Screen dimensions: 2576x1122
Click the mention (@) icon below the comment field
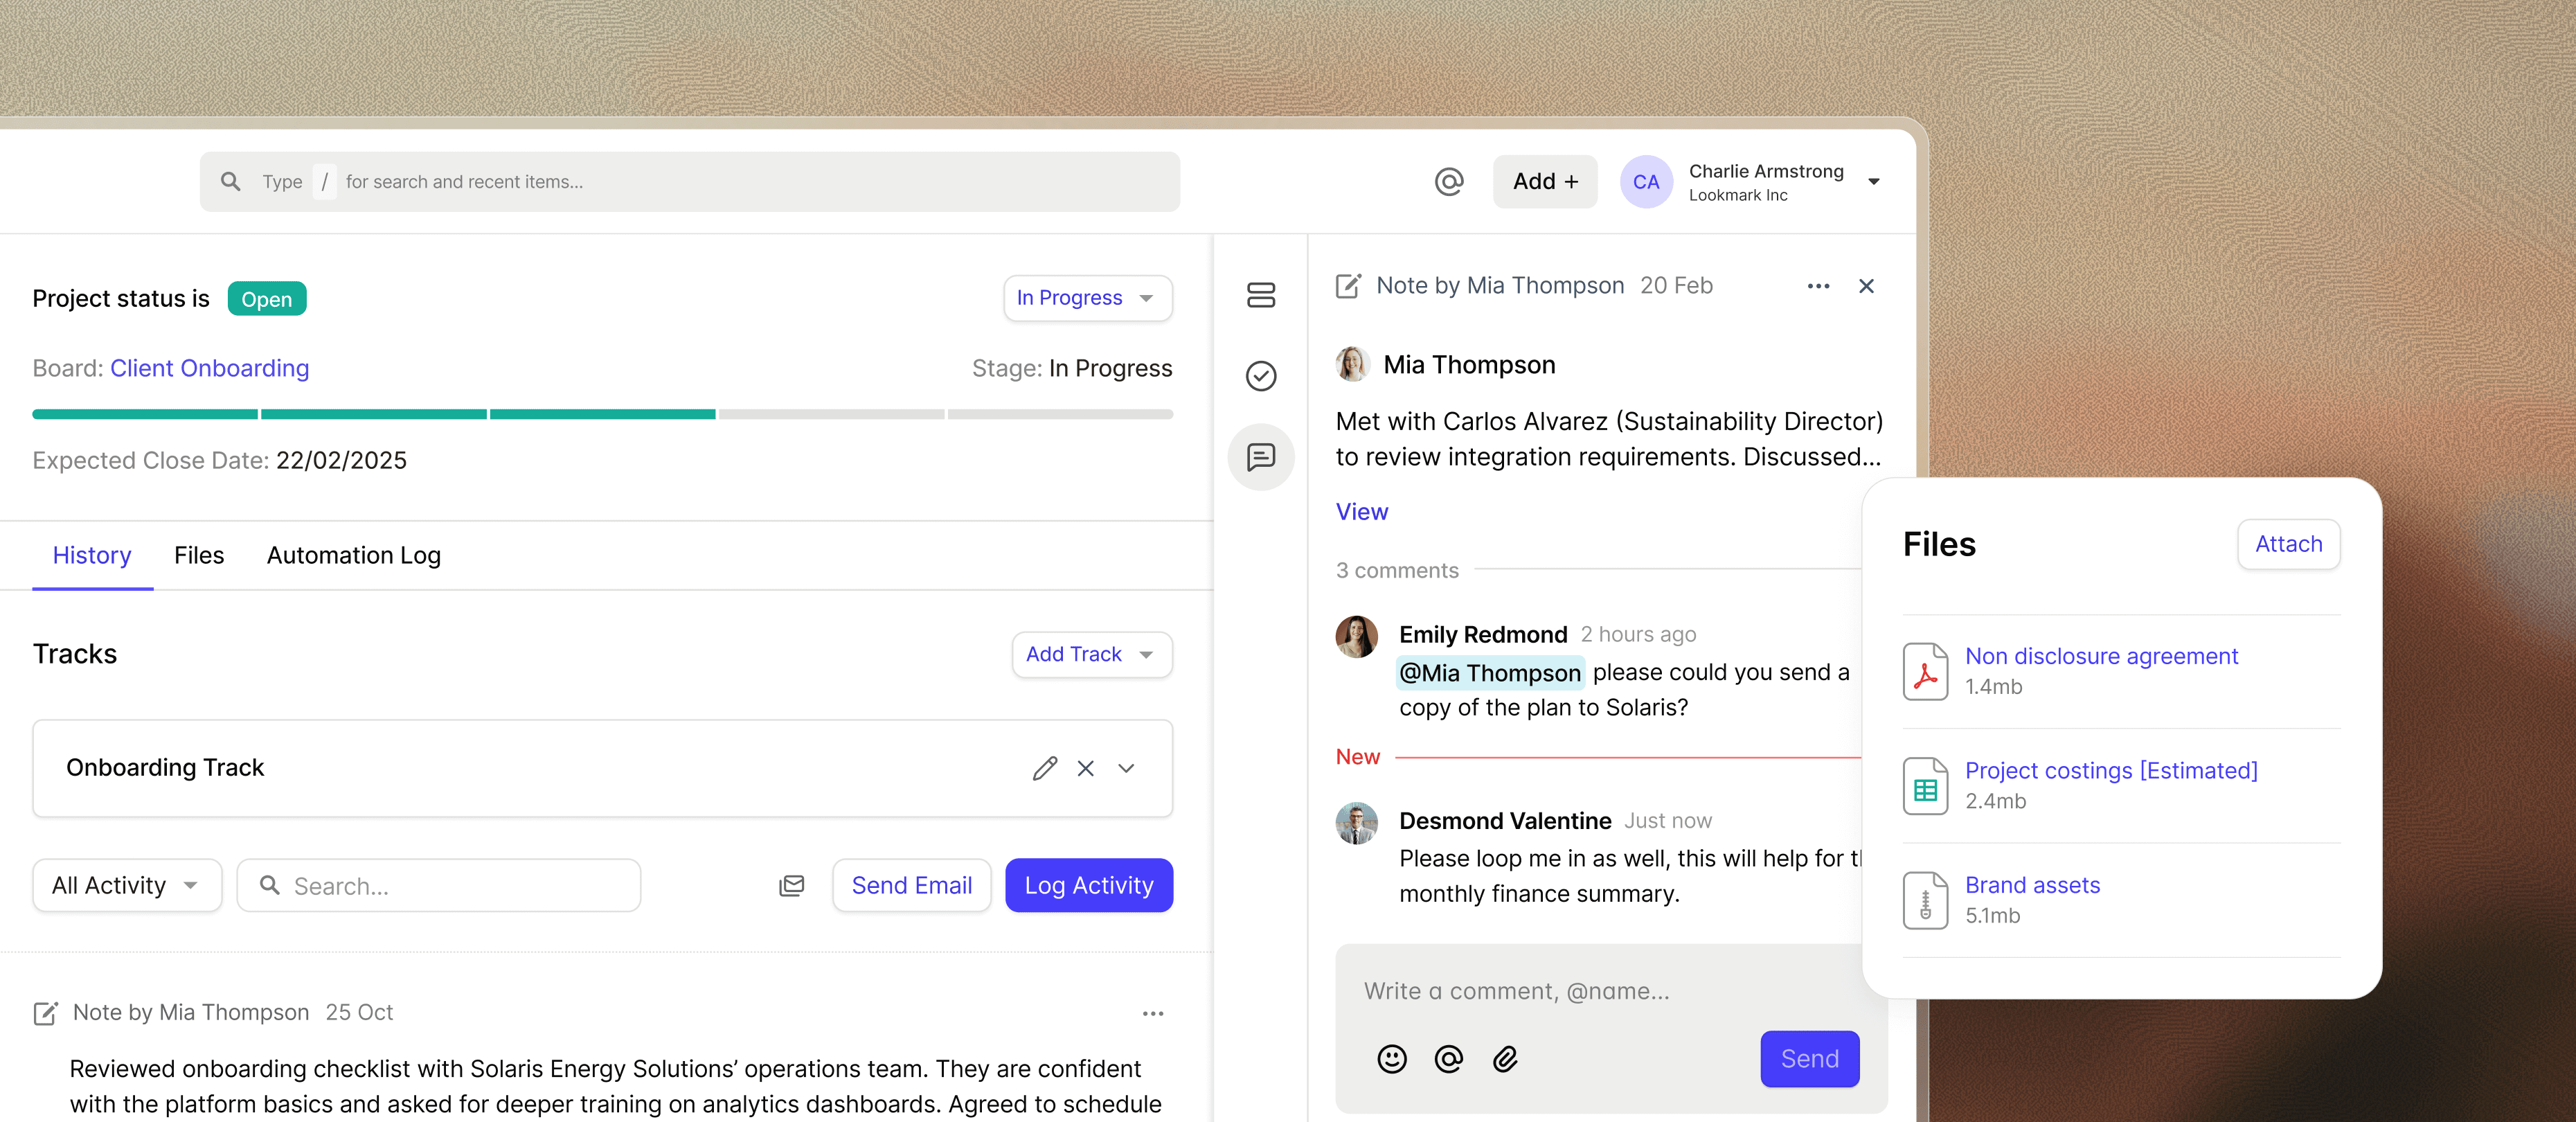(1449, 1059)
